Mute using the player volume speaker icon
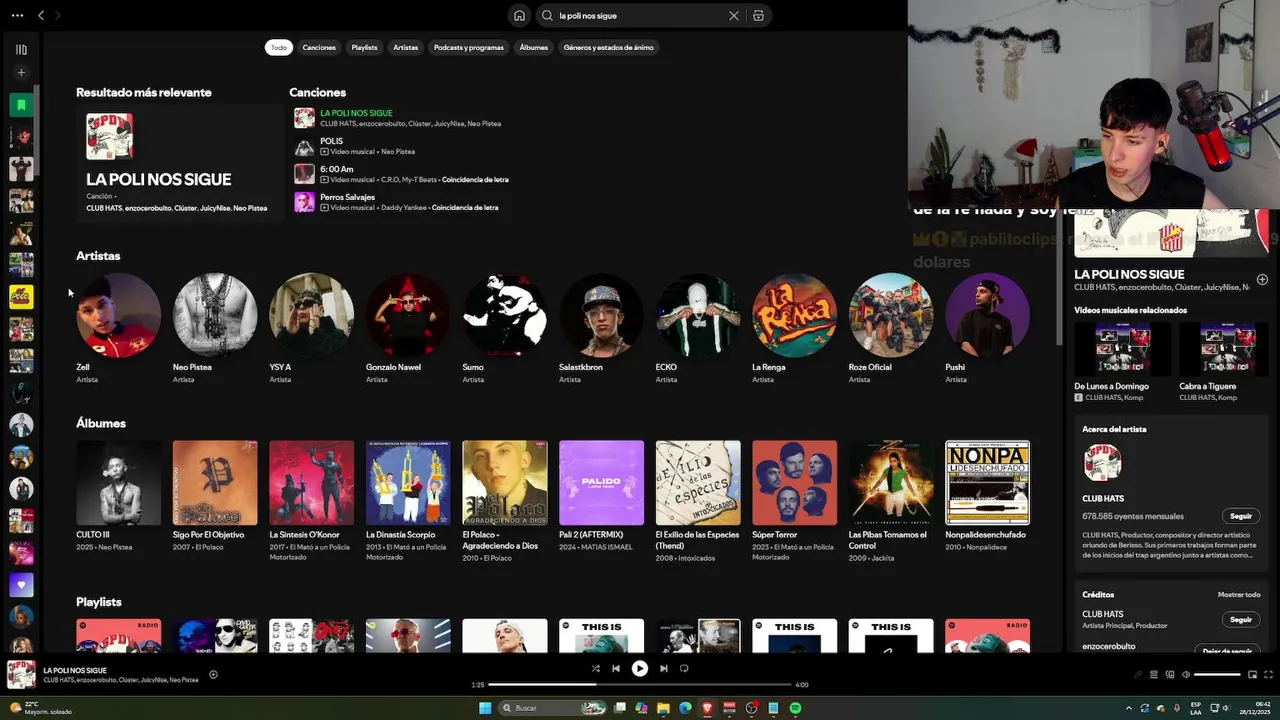The image size is (1280, 720). [x=1185, y=675]
